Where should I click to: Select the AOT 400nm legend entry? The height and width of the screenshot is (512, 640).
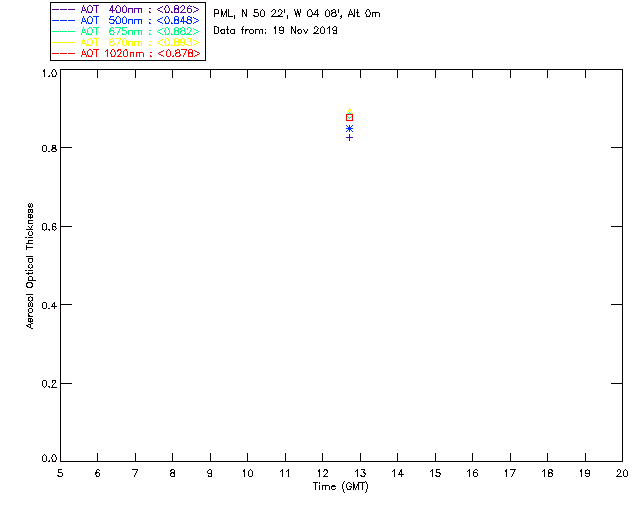point(126,9)
